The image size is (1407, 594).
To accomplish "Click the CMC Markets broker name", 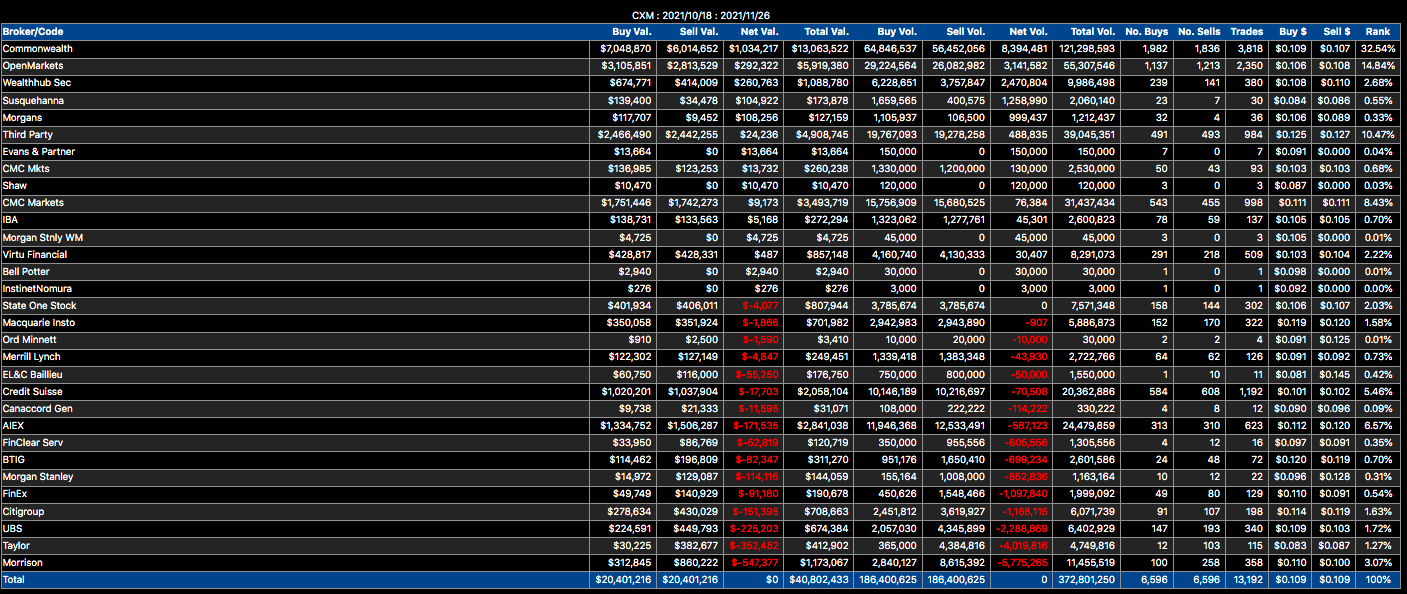I will 33,203.
